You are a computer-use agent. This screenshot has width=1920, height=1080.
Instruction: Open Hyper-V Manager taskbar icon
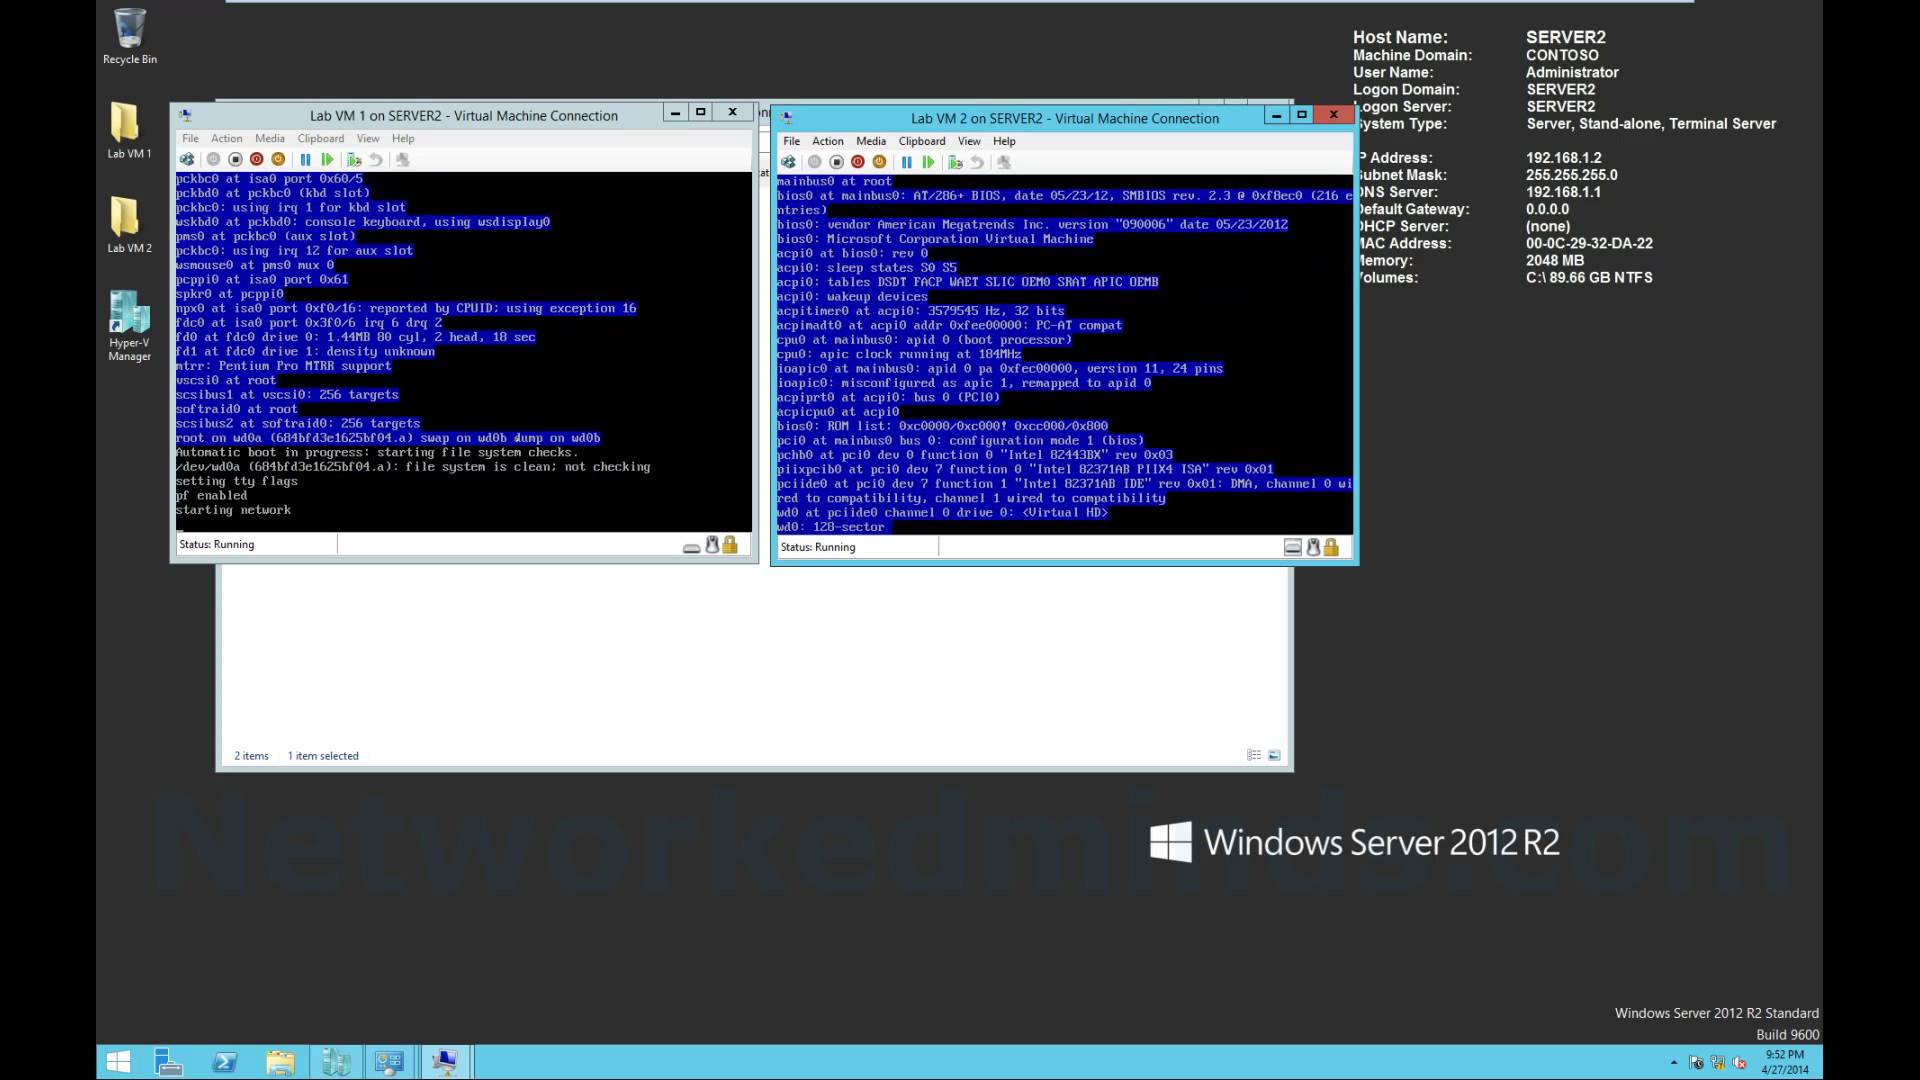[336, 1062]
